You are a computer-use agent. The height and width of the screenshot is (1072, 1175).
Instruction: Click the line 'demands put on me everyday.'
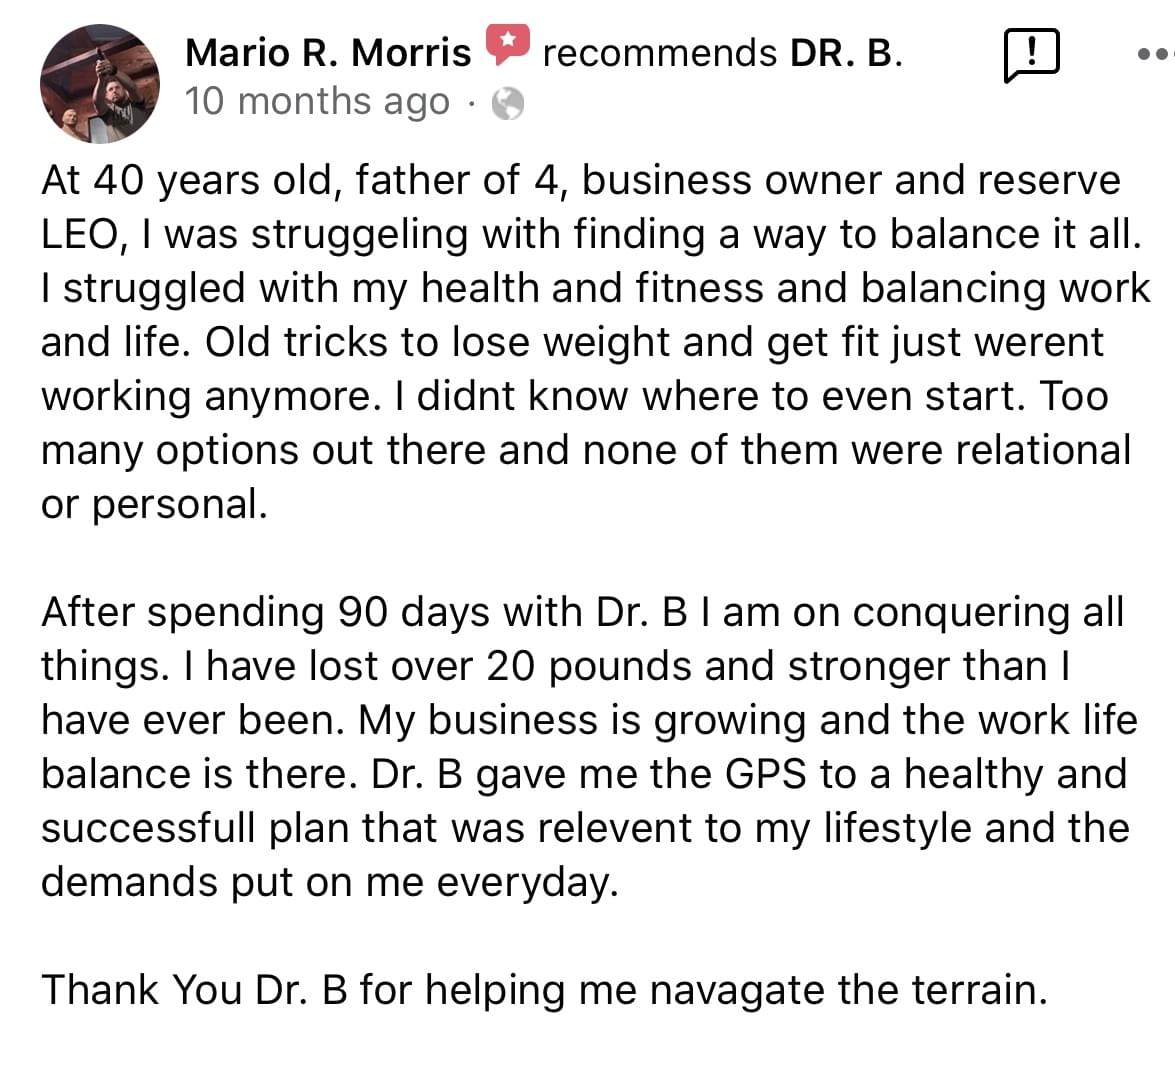[x=330, y=882]
